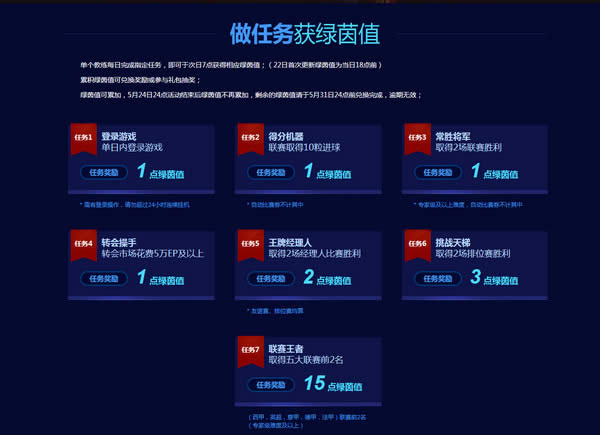
Task: Select the red 任务7 ribbon badge
Action: point(250,351)
